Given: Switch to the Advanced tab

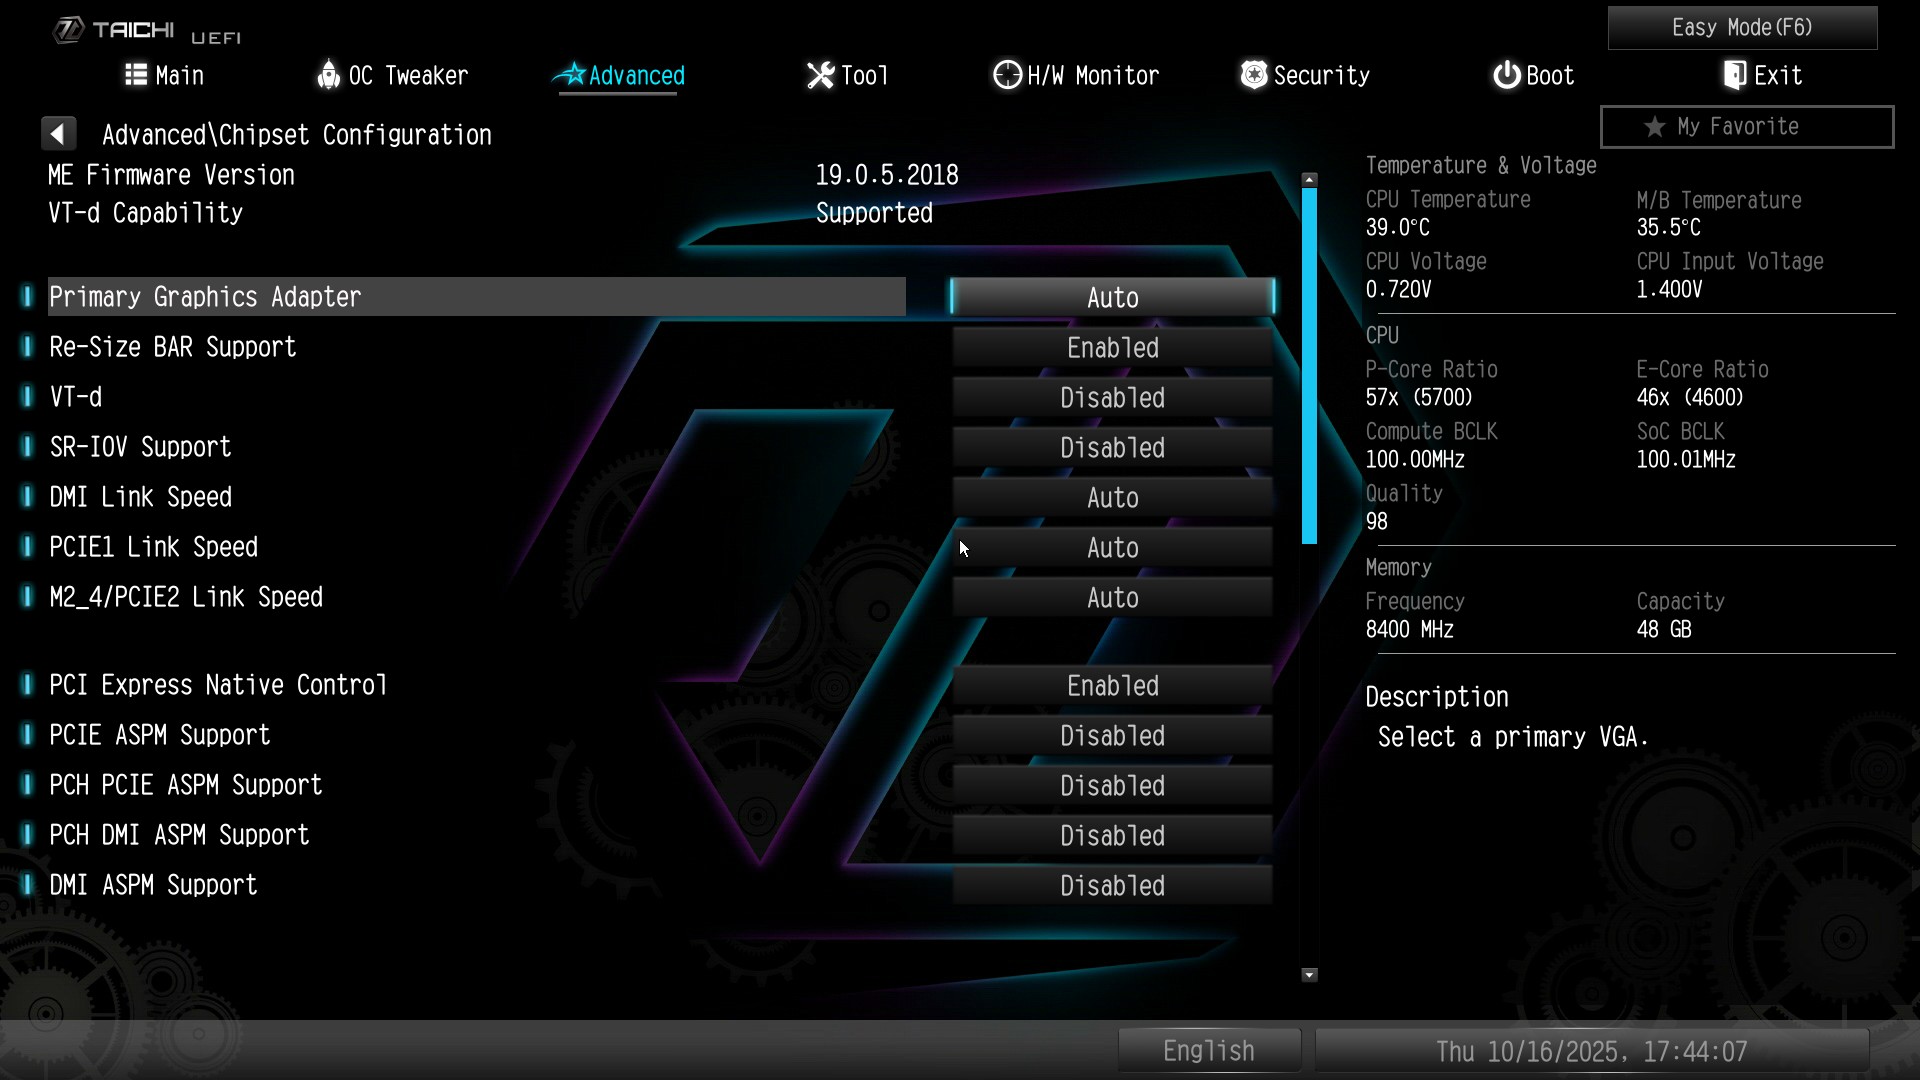Looking at the screenshot, I should (619, 76).
